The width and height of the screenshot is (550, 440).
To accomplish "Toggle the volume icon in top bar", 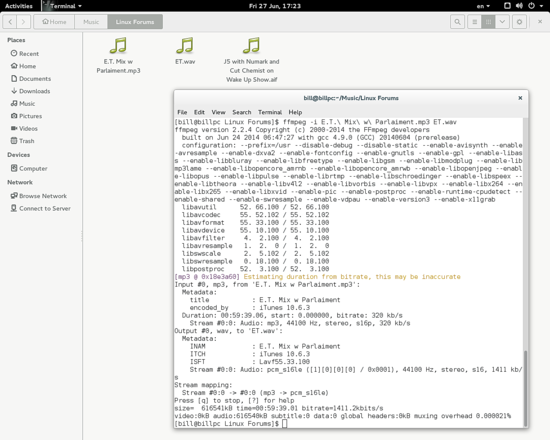I will pos(519,6).
